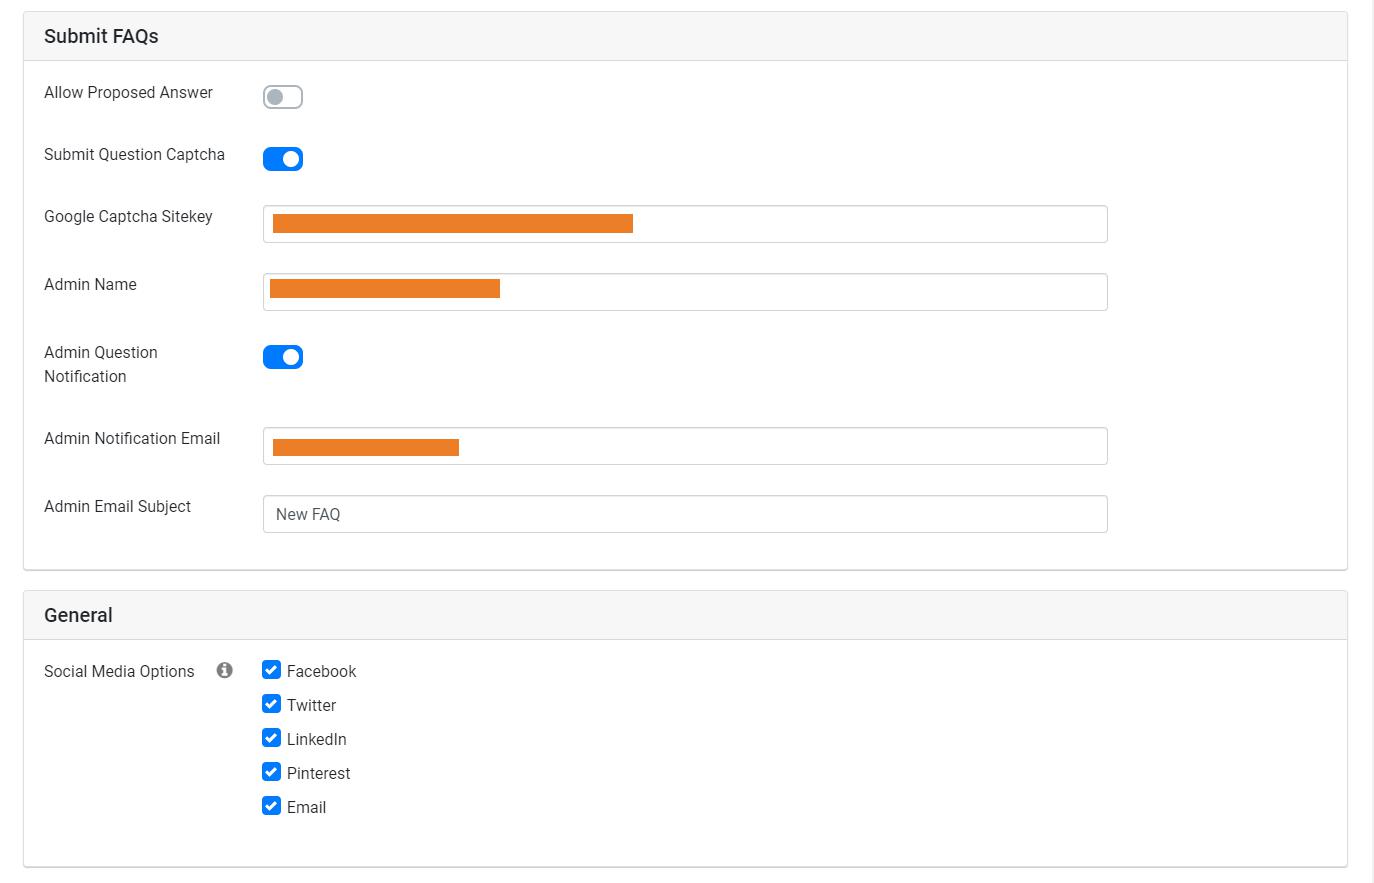The image size is (1374, 883).
Task: Uncheck the Facebook checkbox
Action: (x=271, y=670)
